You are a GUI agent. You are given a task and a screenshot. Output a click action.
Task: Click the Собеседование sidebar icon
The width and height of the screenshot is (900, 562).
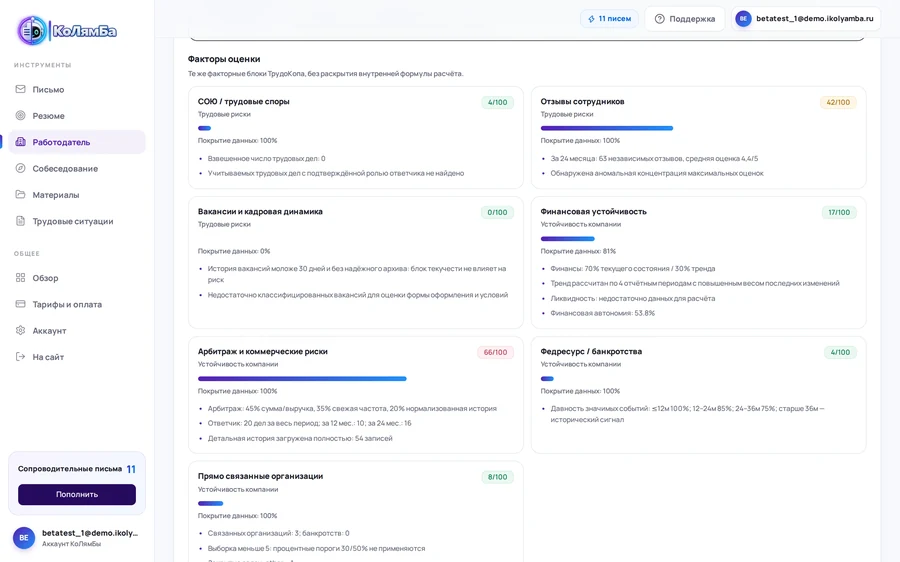(x=21, y=168)
